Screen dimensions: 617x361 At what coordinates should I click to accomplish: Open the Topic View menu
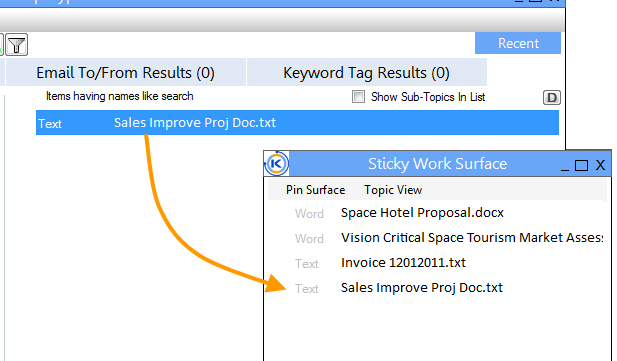(393, 190)
